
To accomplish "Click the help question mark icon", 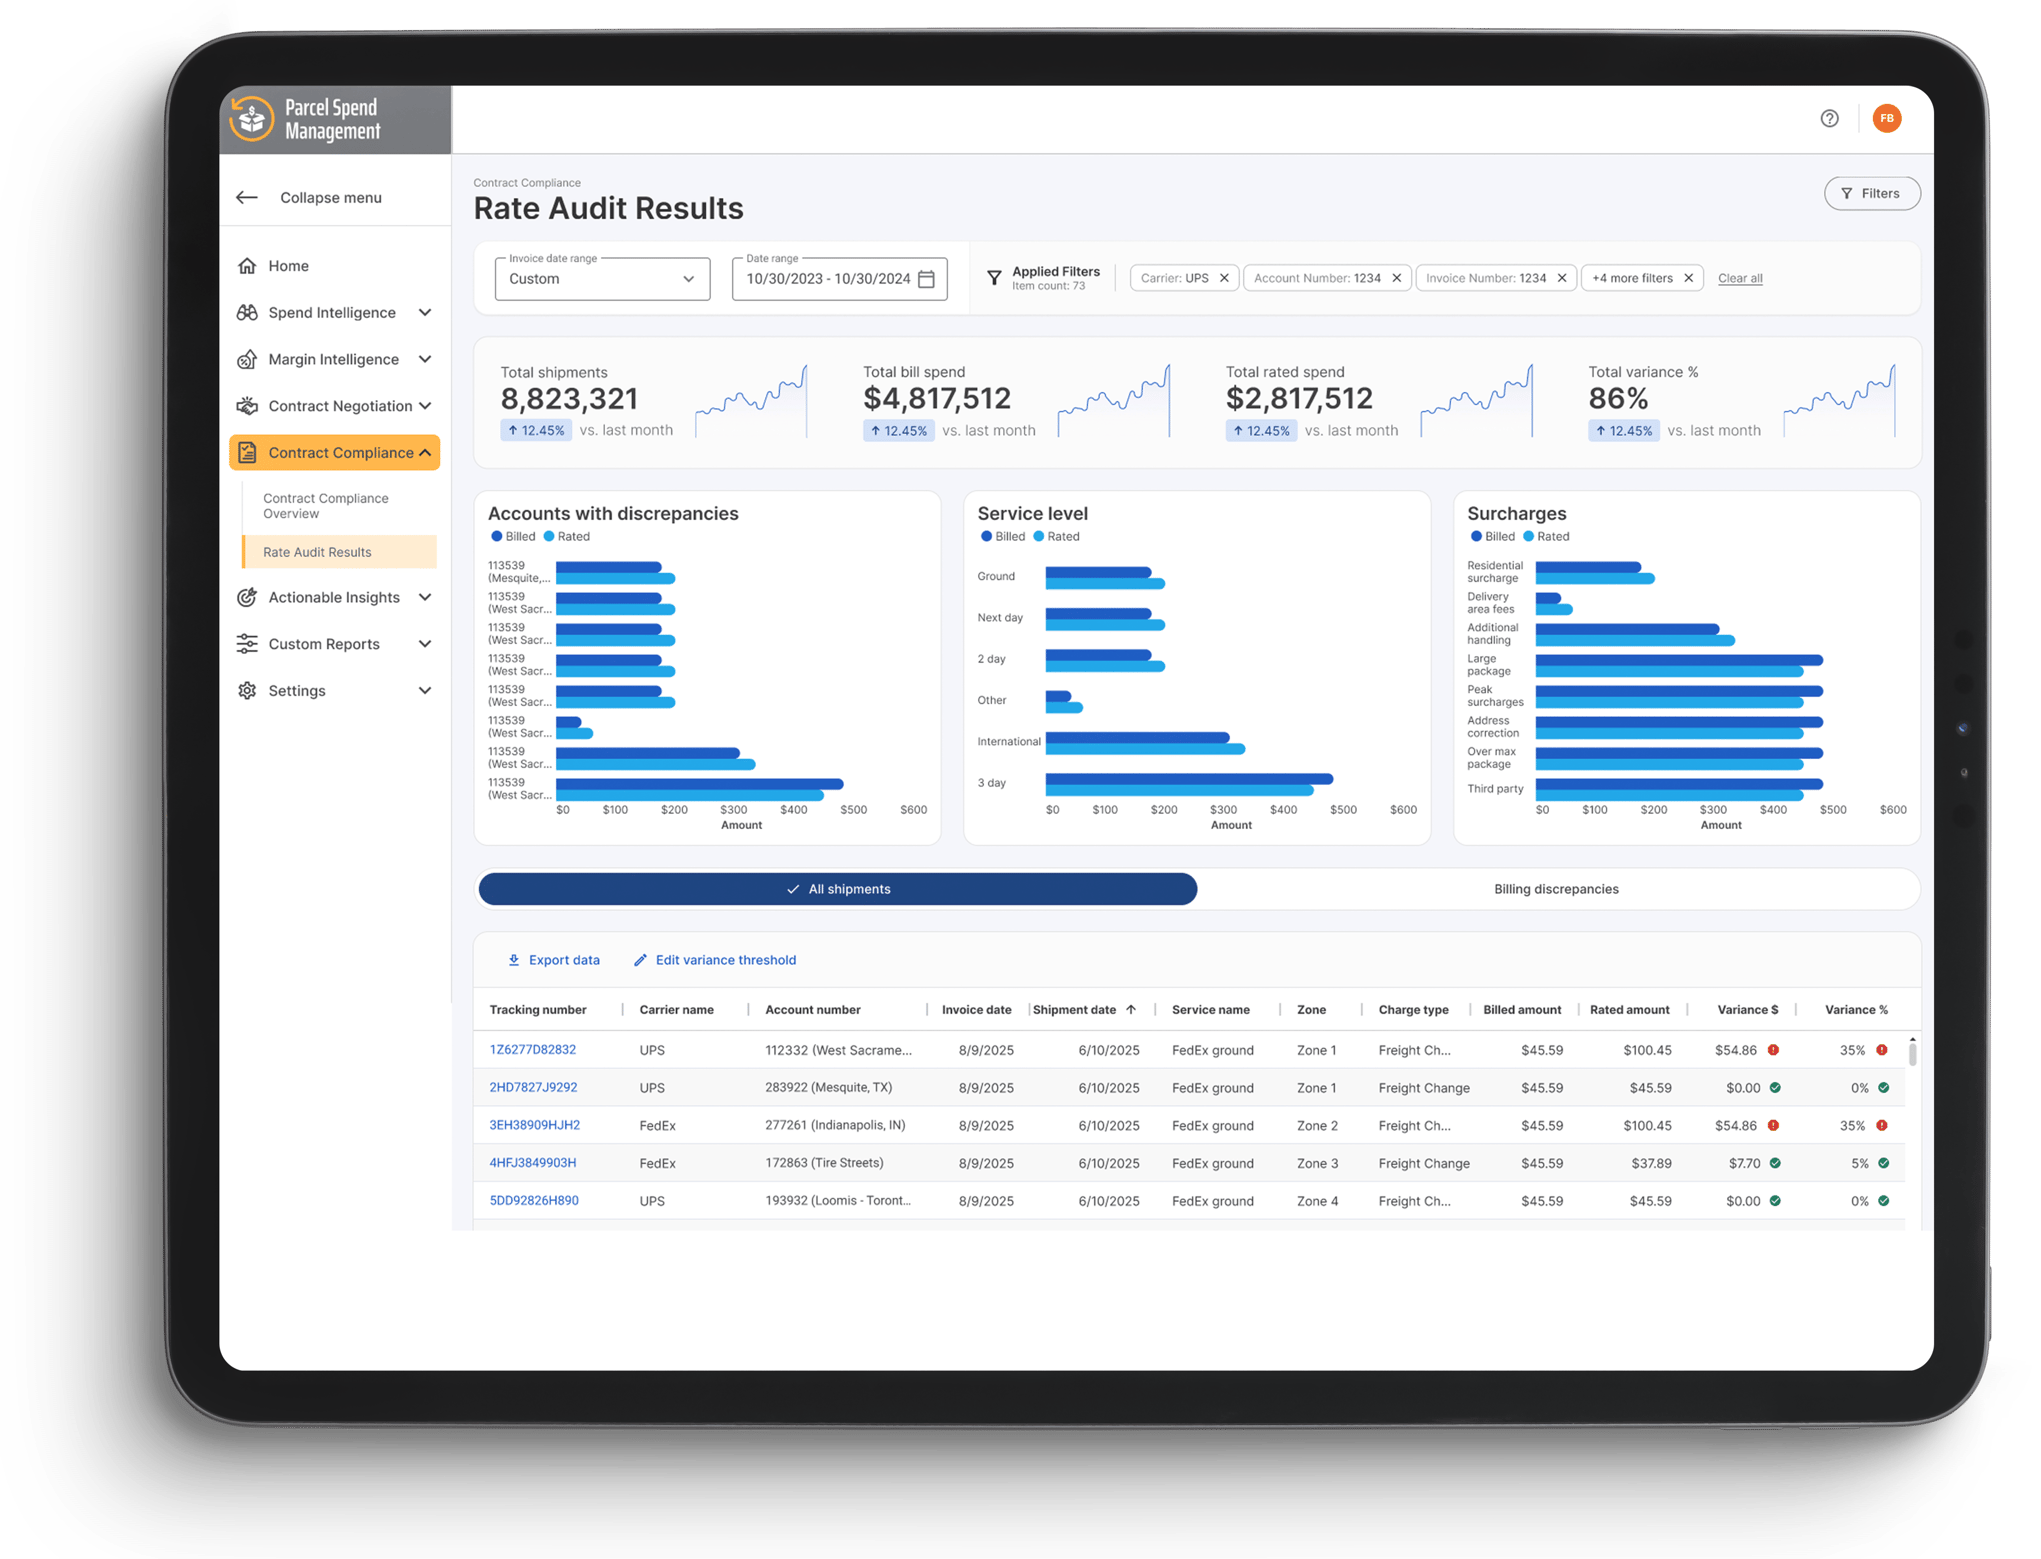I will coord(1828,119).
